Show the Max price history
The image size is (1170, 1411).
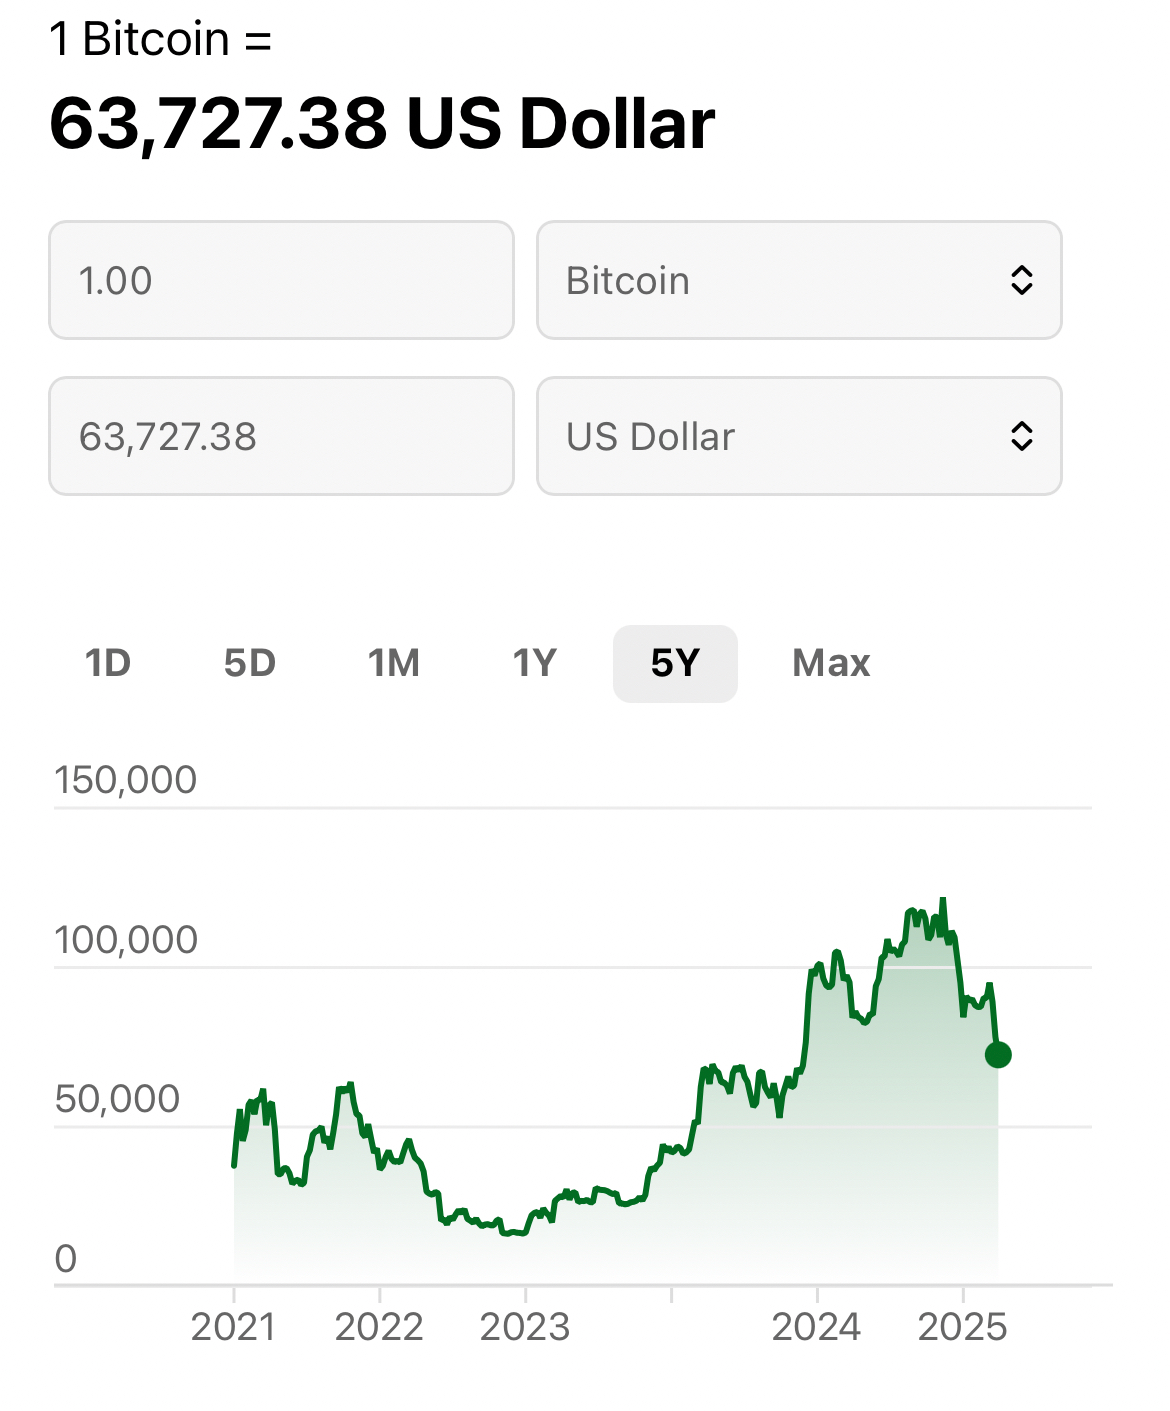coord(831,664)
